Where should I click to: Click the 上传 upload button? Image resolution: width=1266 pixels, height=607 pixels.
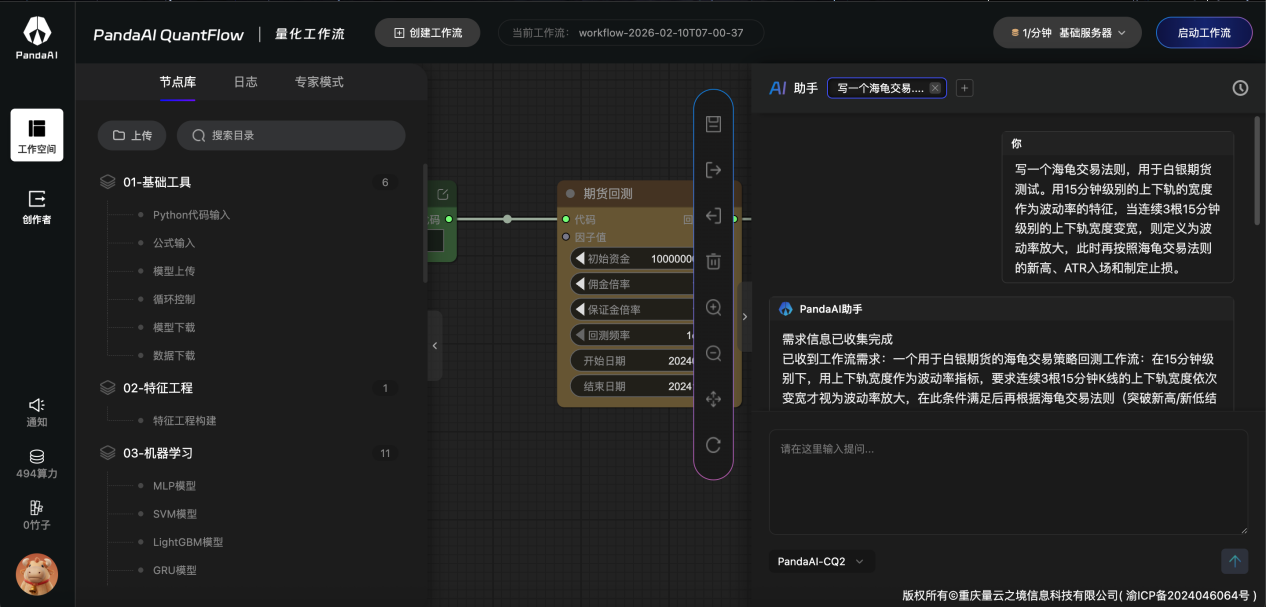pyautogui.click(x=132, y=135)
